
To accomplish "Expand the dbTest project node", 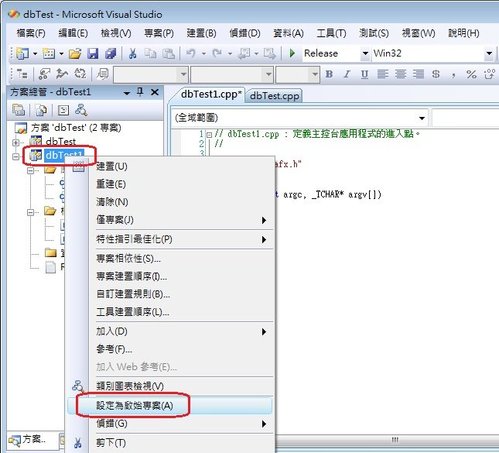I will pyautogui.click(x=16, y=142).
